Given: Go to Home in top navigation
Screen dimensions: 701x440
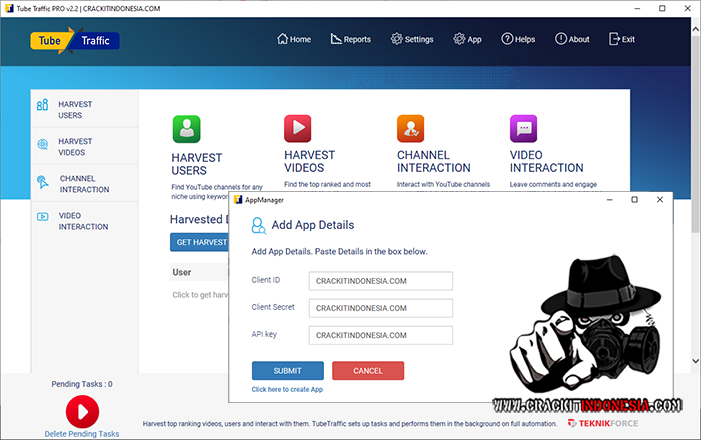Looking at the screenshot, I should (x=293, y=40).
